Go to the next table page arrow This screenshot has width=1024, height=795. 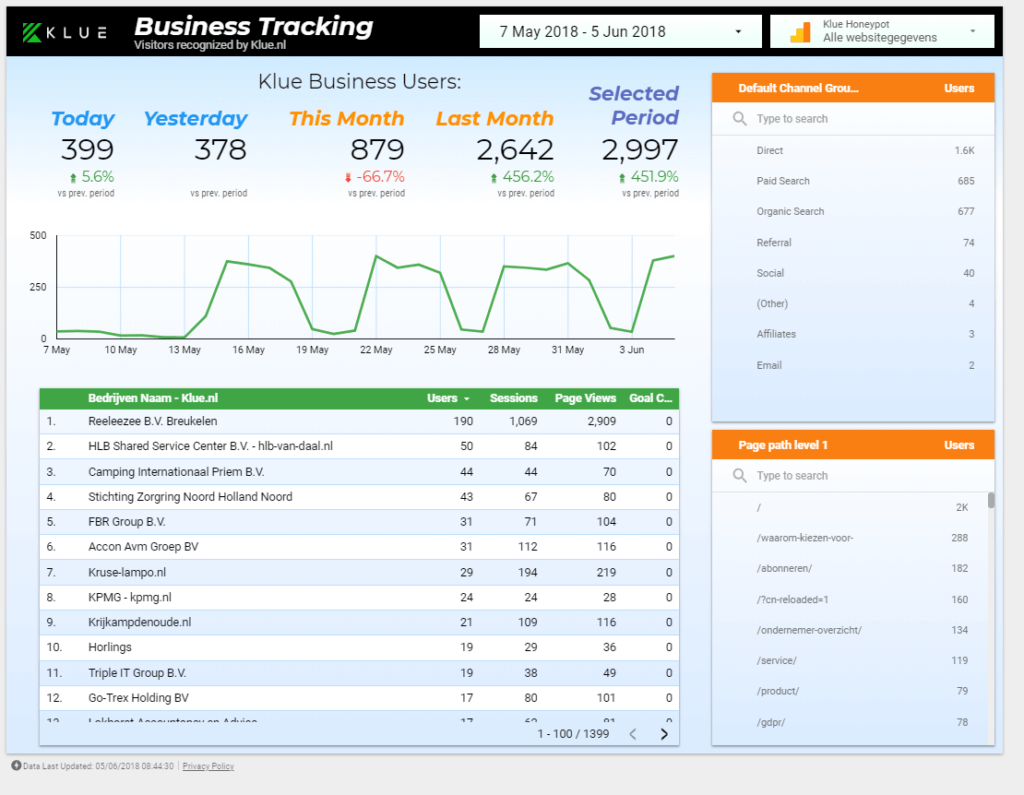664,734
